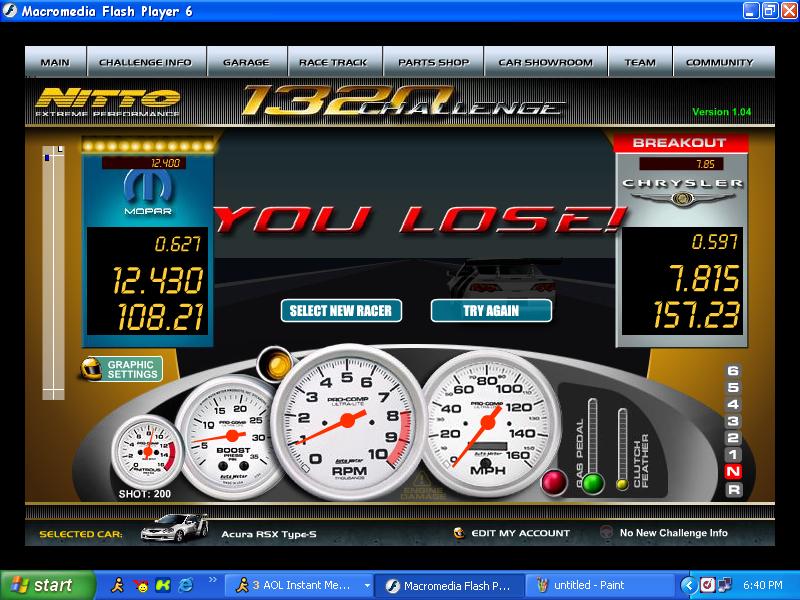Click the network computers tray icon
The image size is (800, 600).
(724, 585)
